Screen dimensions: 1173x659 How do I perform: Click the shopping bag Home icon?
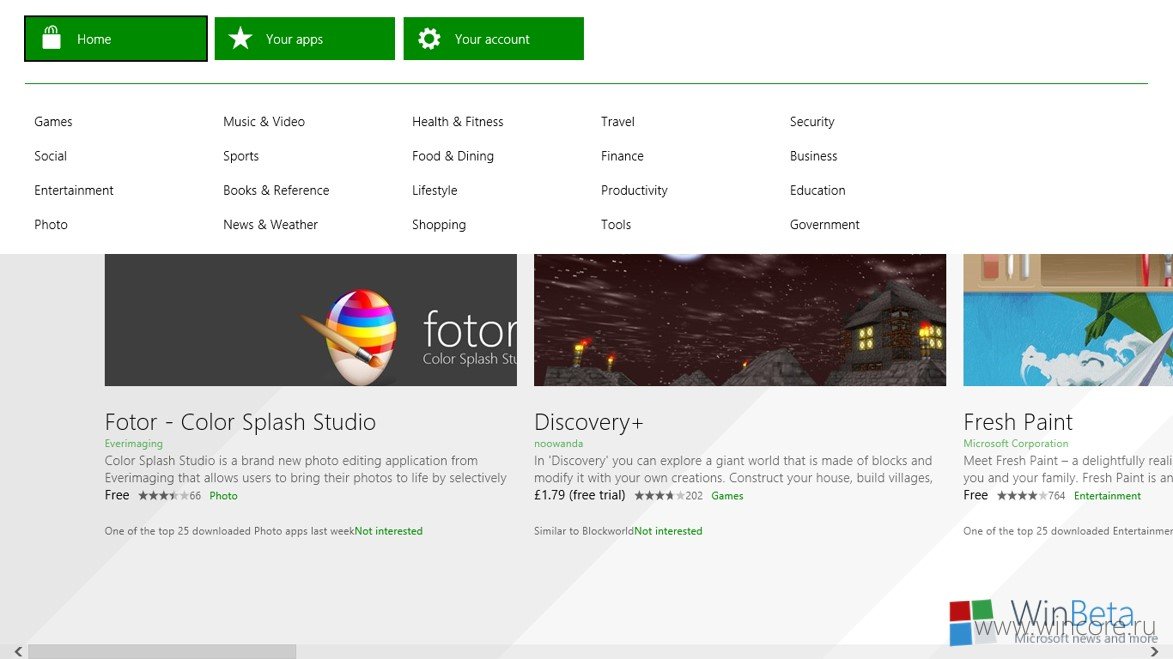pyautogui.click(x=52, y=37)
